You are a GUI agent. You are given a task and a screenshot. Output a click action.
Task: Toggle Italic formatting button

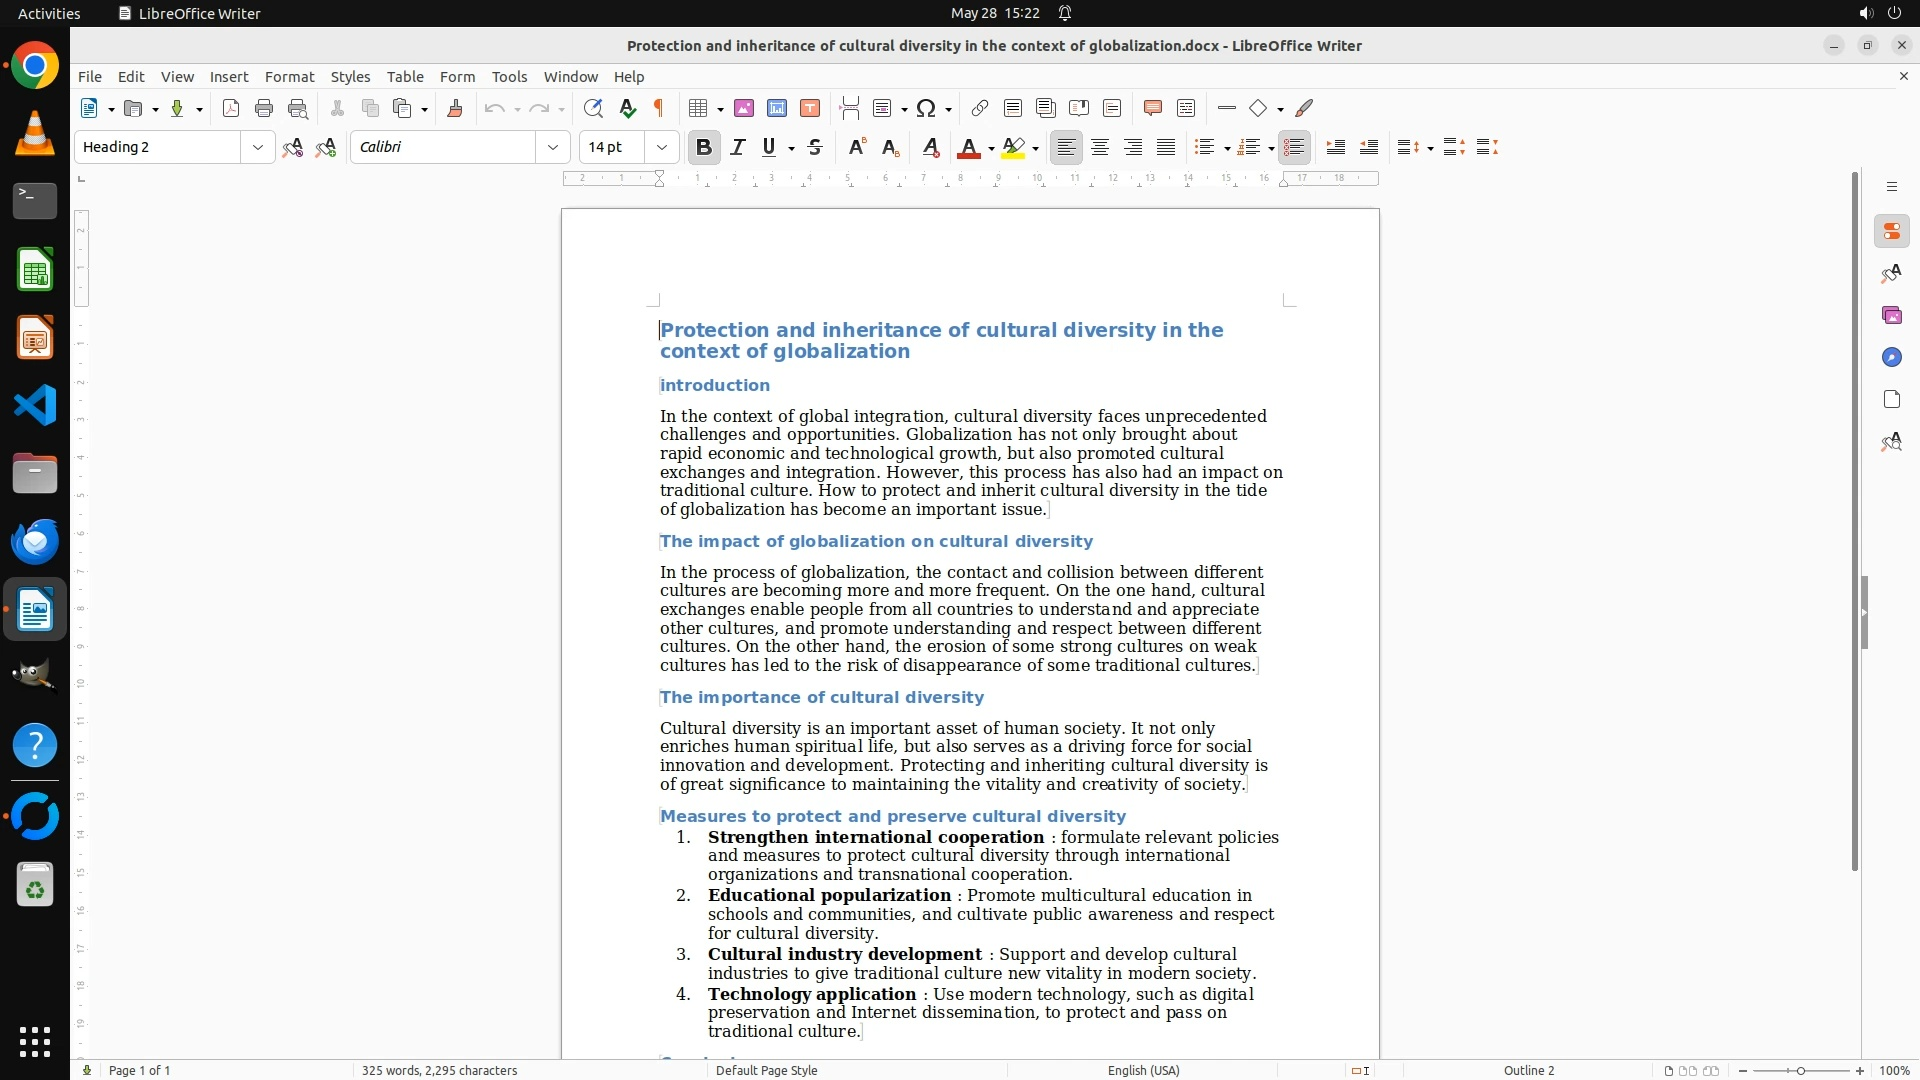pyautogui.click(x=738, y=148)
